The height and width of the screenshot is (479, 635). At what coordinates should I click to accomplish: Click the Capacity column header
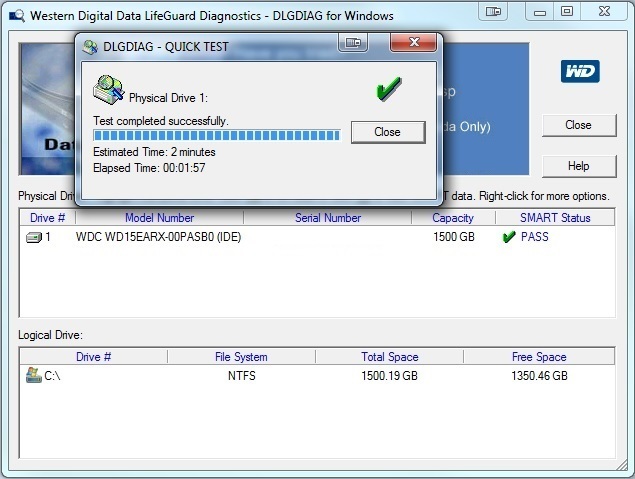453,218
